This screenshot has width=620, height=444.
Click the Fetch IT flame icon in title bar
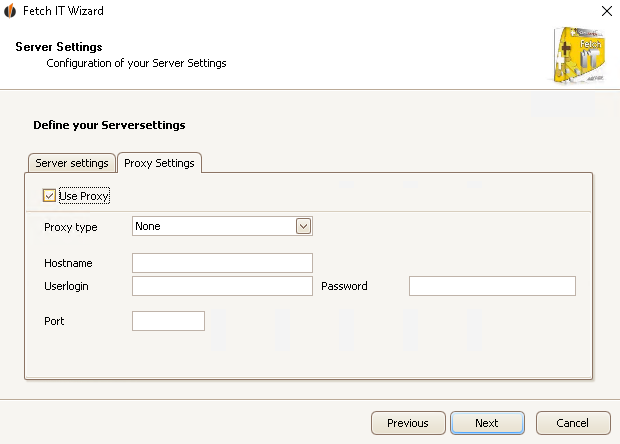pyautogui.click(x=10, y=11)
